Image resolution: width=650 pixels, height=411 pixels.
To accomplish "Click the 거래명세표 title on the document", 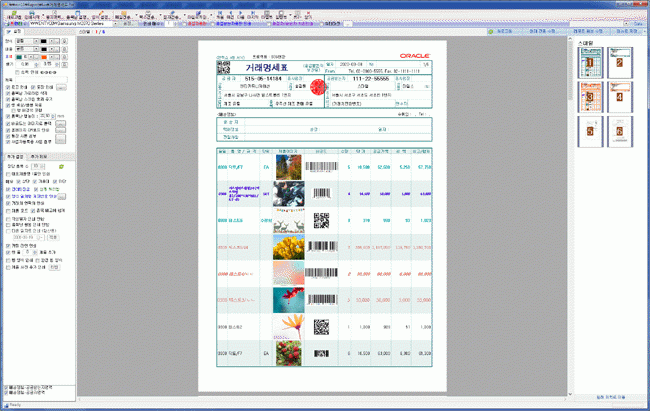I will click(267, 68).
